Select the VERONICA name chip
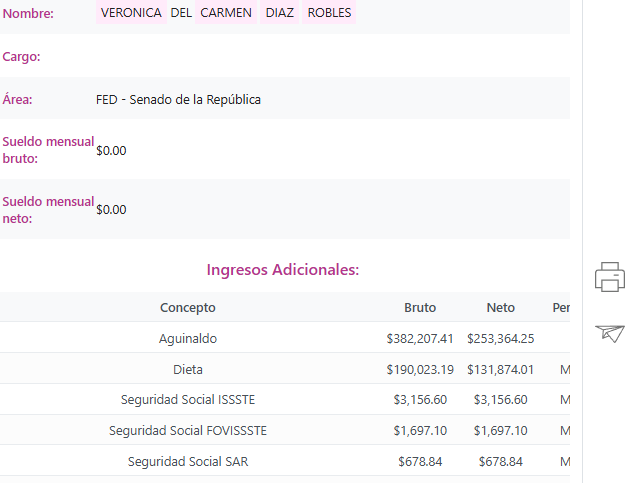Image resolution: width=639 pixels, height=483 pixels. [131, 13]
